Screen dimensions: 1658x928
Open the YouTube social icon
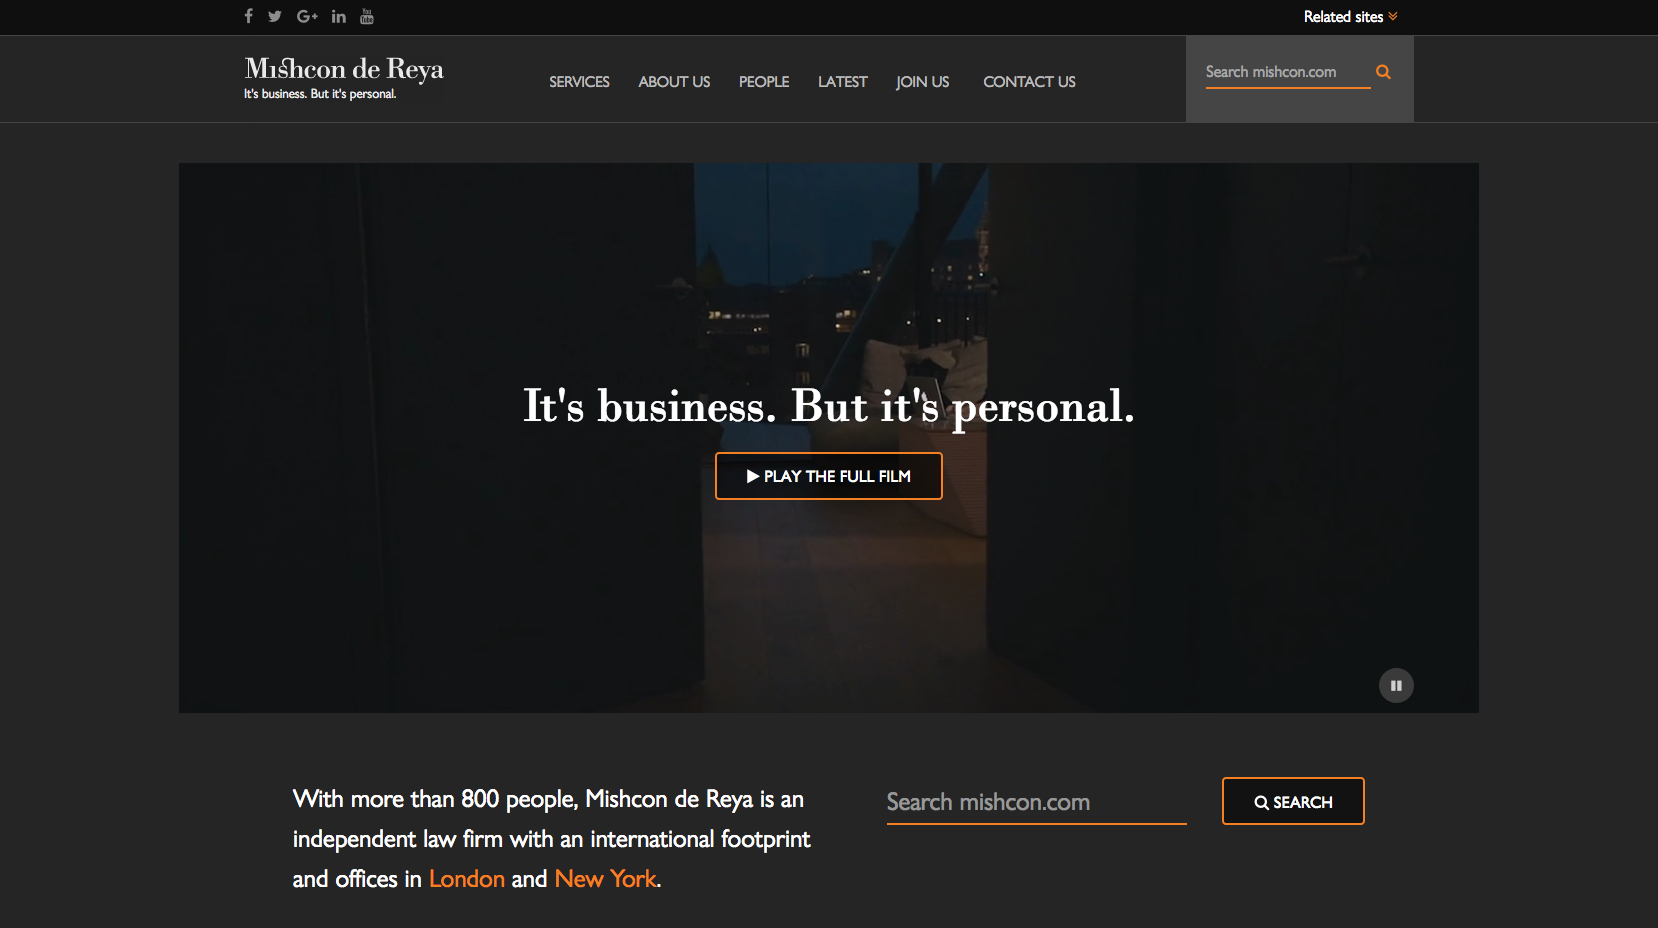(x=367, y=16)
